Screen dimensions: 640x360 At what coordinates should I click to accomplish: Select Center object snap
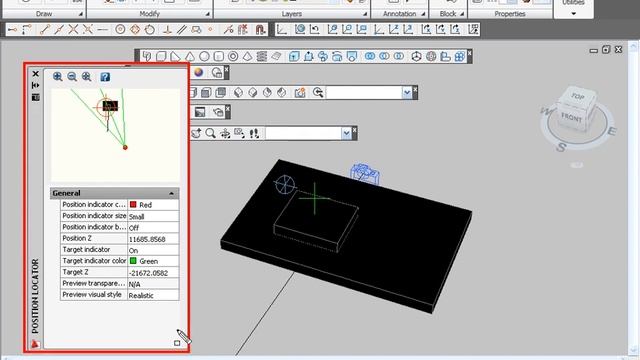click(120, 29)
